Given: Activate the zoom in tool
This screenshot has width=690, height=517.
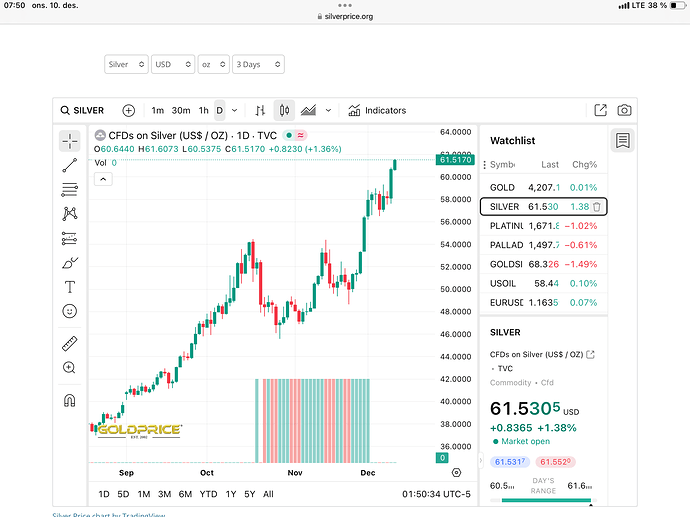Looking at the screenshot, I should coord(69,368).
